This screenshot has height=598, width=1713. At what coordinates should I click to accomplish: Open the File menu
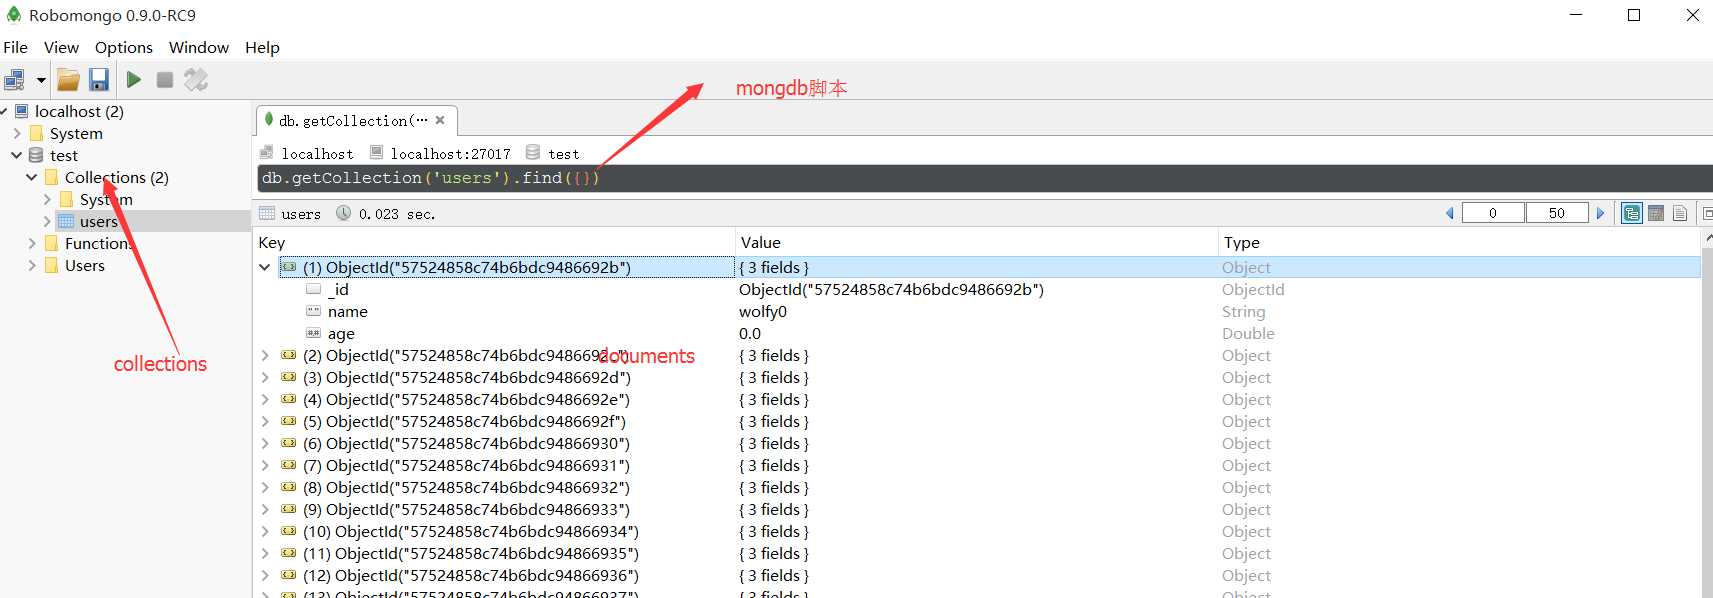coord(16,47)
